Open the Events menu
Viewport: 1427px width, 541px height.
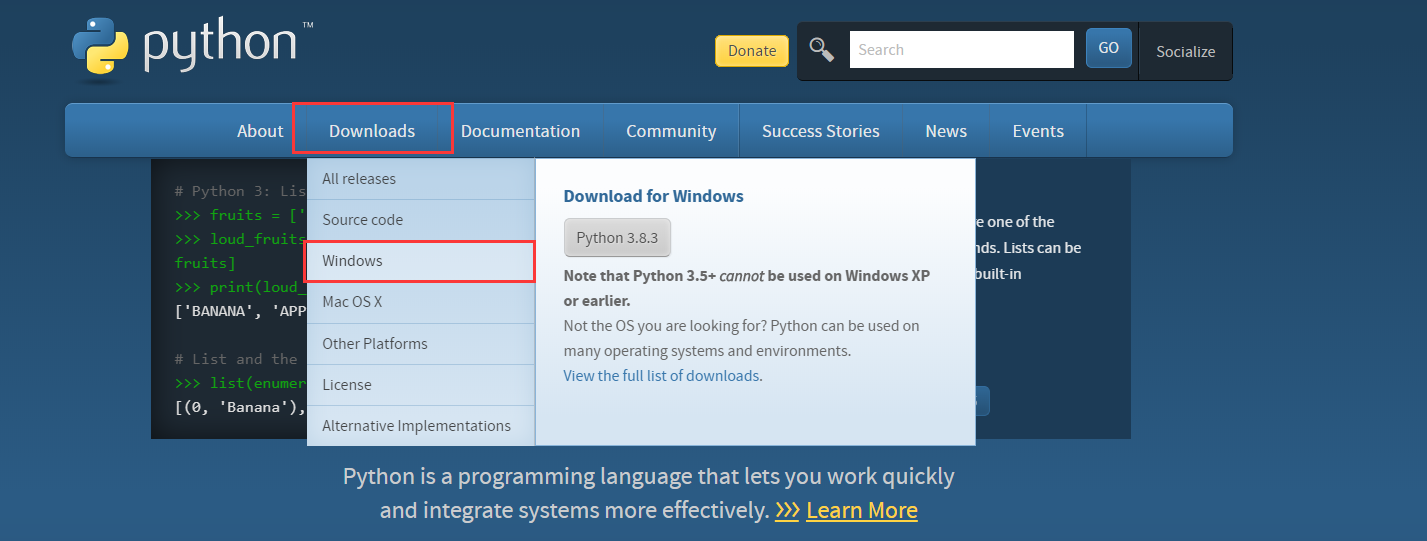coord(1038,131)
